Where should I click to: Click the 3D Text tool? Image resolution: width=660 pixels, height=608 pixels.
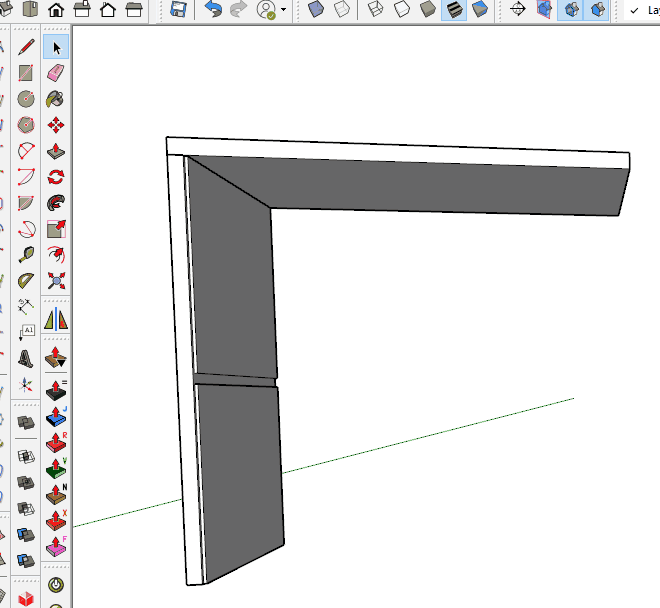click(26, 359)
